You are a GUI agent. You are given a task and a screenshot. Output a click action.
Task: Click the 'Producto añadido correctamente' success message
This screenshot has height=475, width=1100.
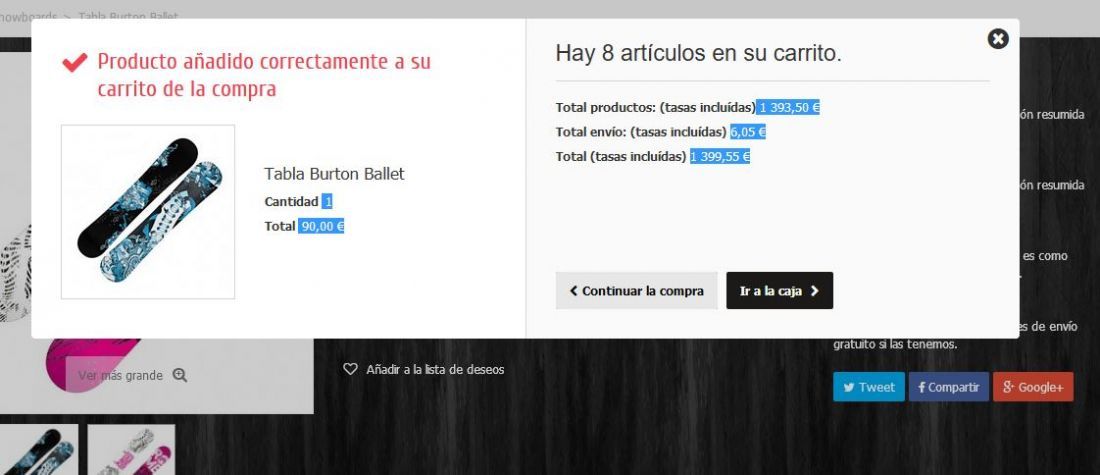[264, 75]
